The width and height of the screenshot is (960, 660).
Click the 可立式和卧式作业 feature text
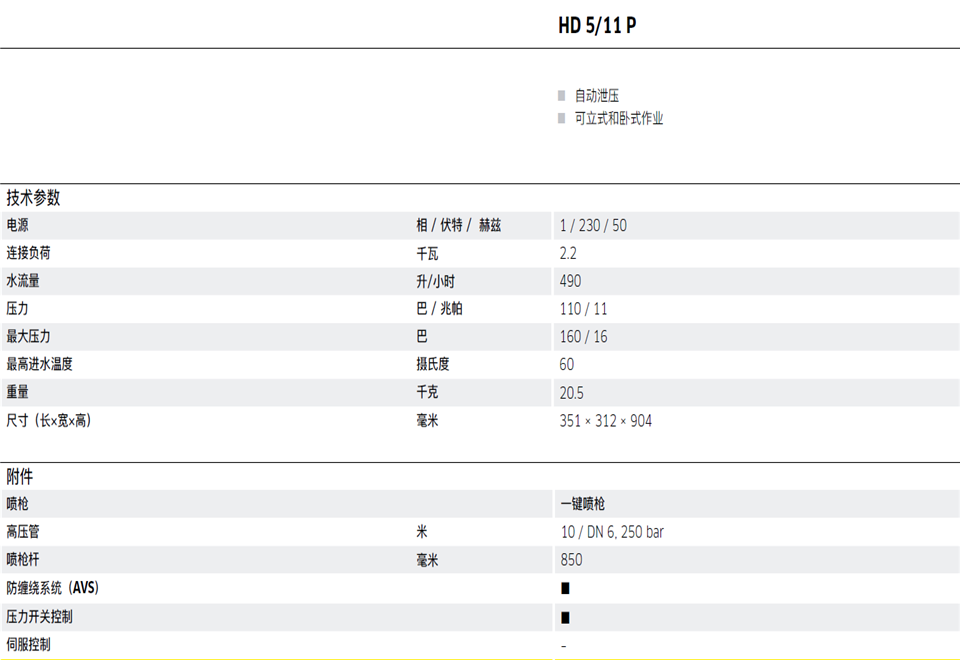point(618,118)
